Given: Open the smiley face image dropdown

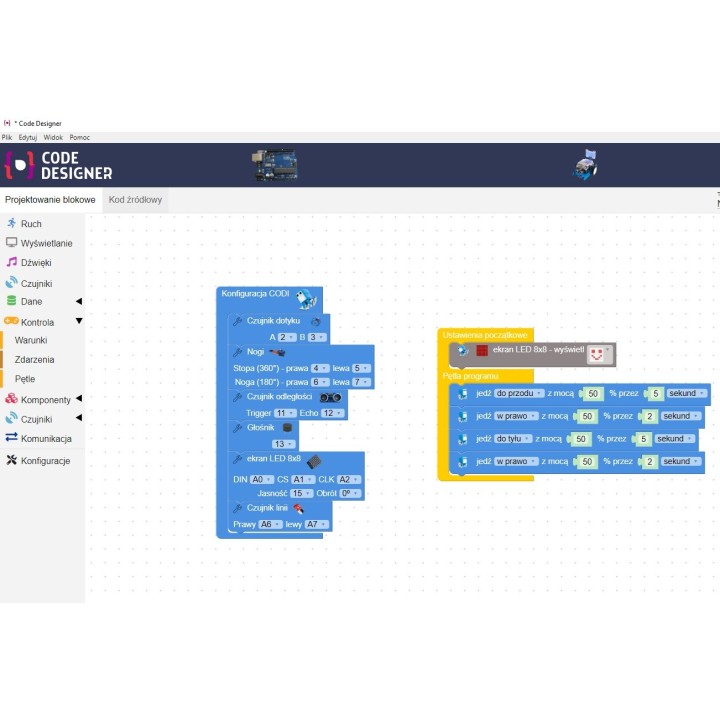Looking at the screenshot, I should coord(599,353).
